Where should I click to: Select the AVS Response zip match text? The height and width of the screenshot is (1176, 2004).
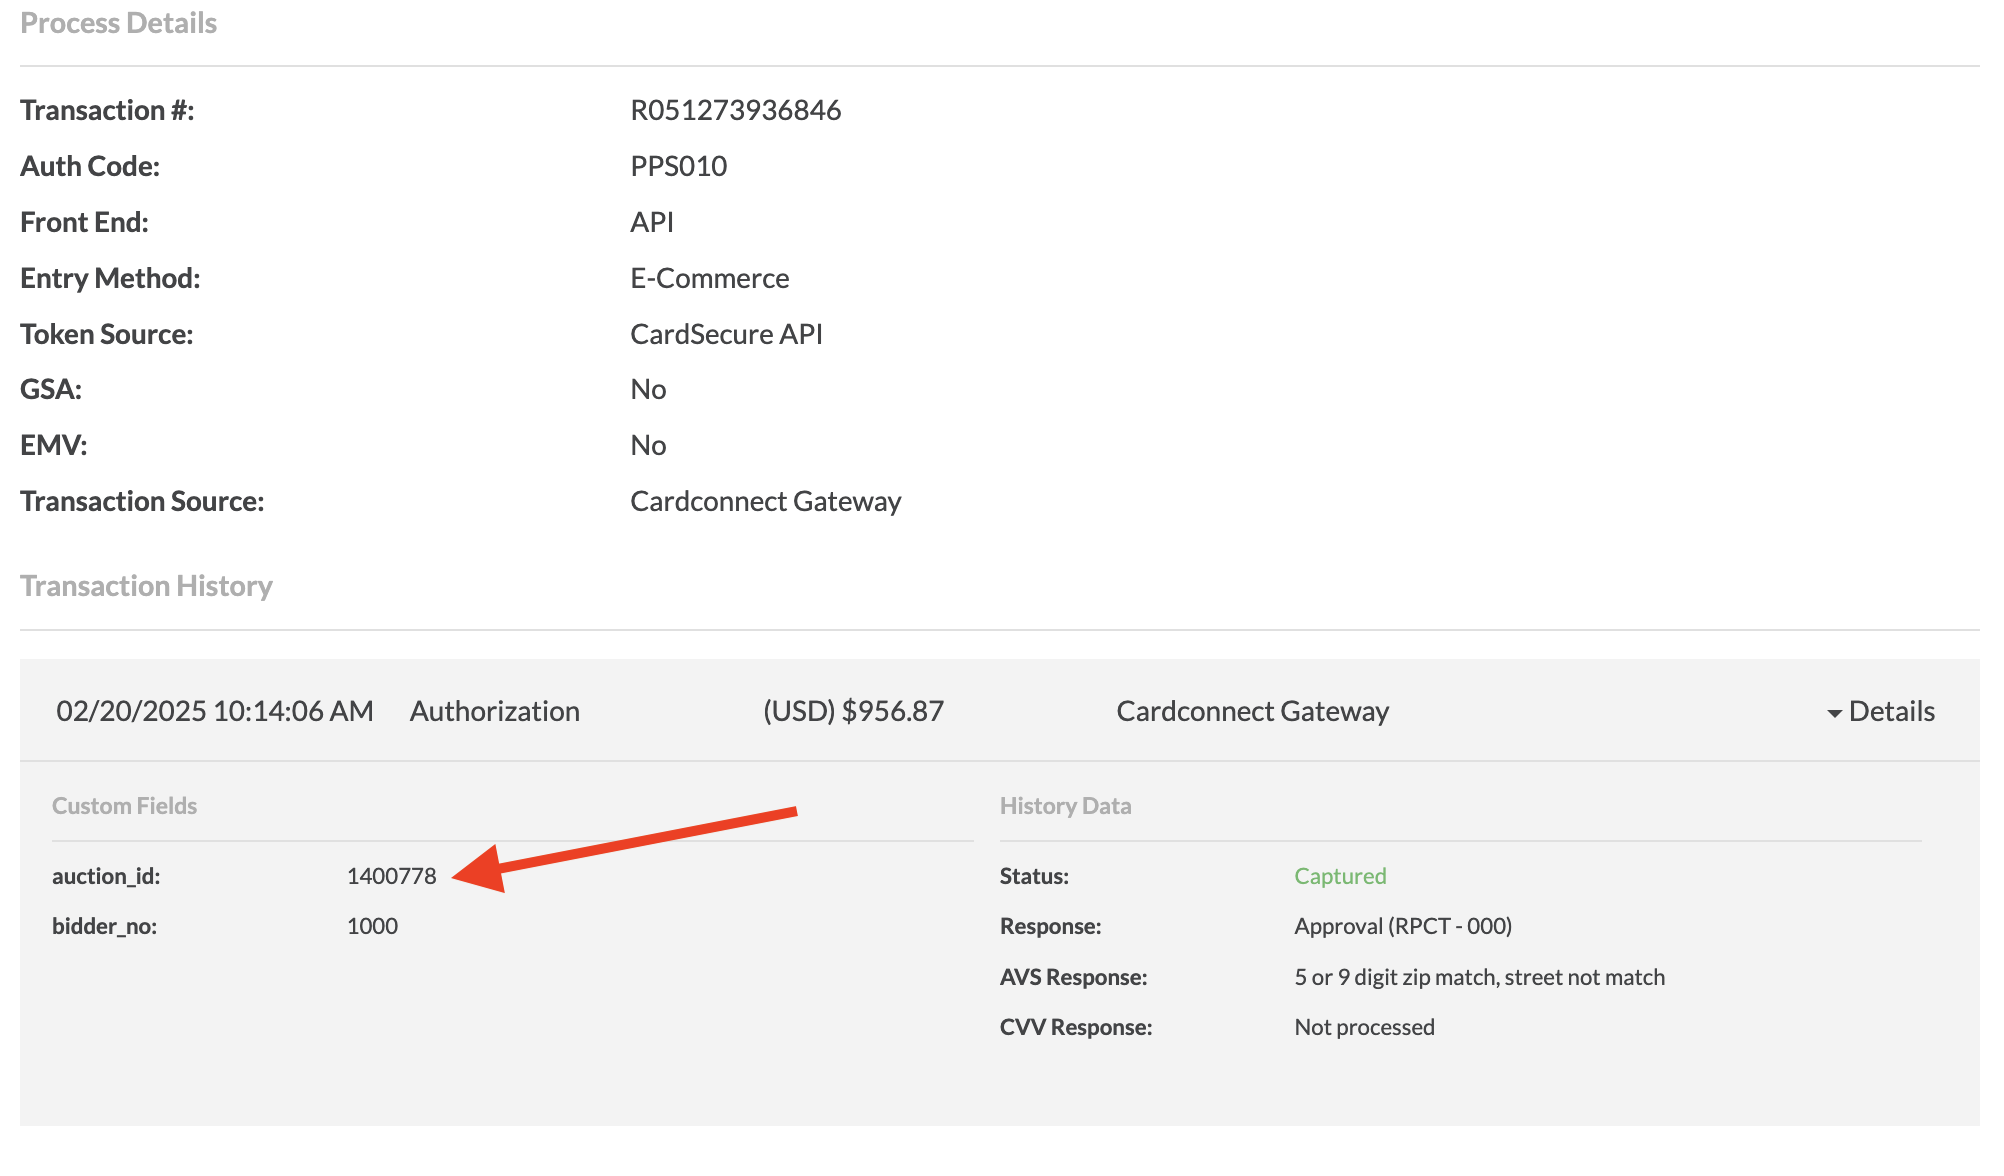(x=1480, y=977)
